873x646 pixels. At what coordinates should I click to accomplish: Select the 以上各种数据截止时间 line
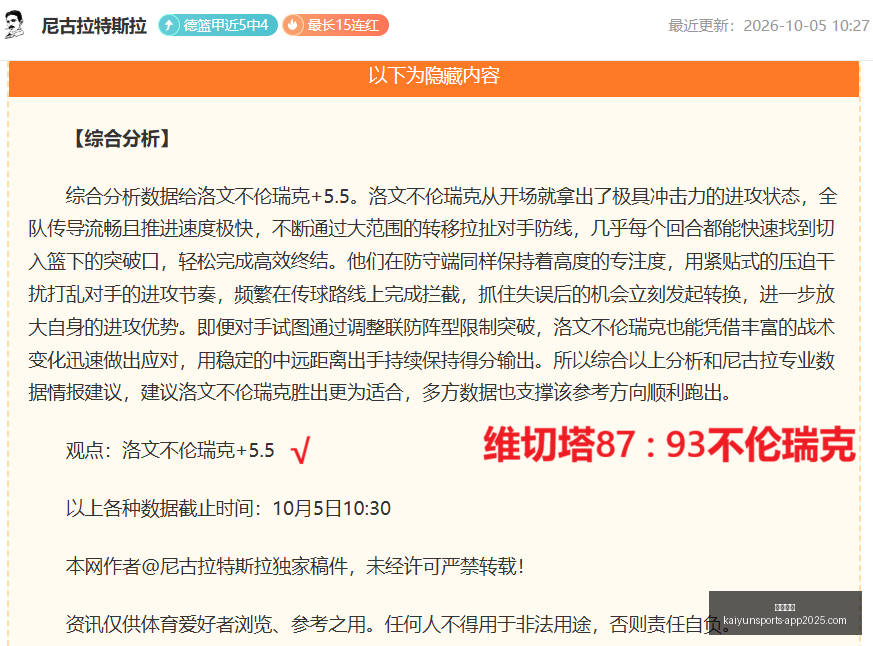click(x=228, y=508)
